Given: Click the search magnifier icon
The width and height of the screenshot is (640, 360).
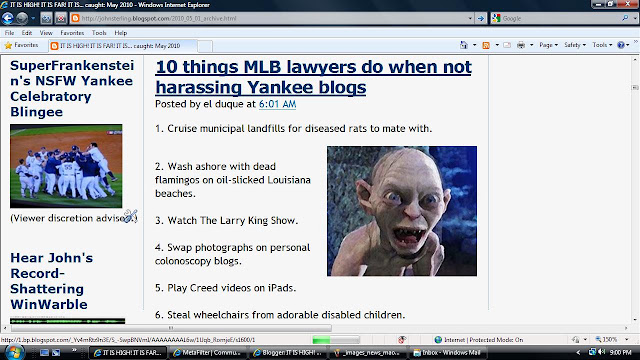Looking at the screenshot, I should (625, 18).
